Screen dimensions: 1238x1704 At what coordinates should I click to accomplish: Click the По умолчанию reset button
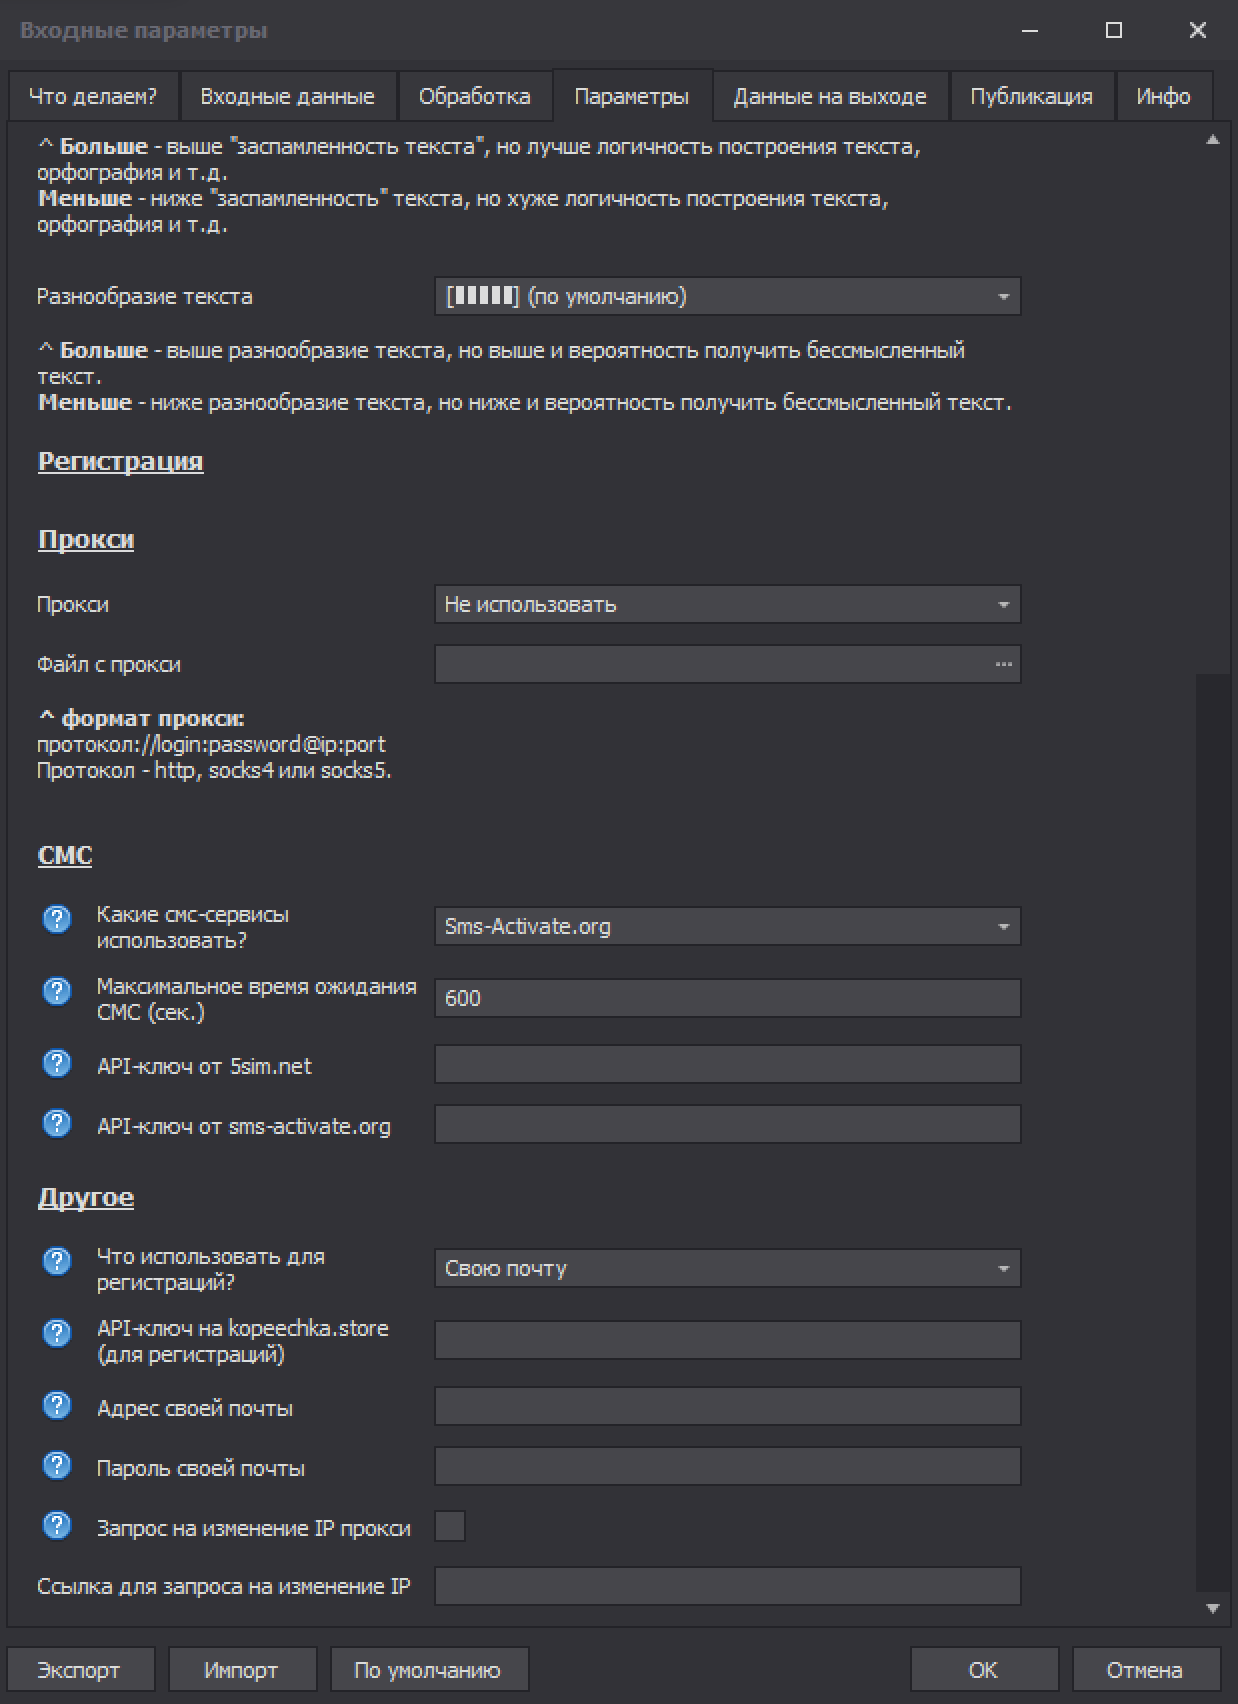[x=428, y=1669]
